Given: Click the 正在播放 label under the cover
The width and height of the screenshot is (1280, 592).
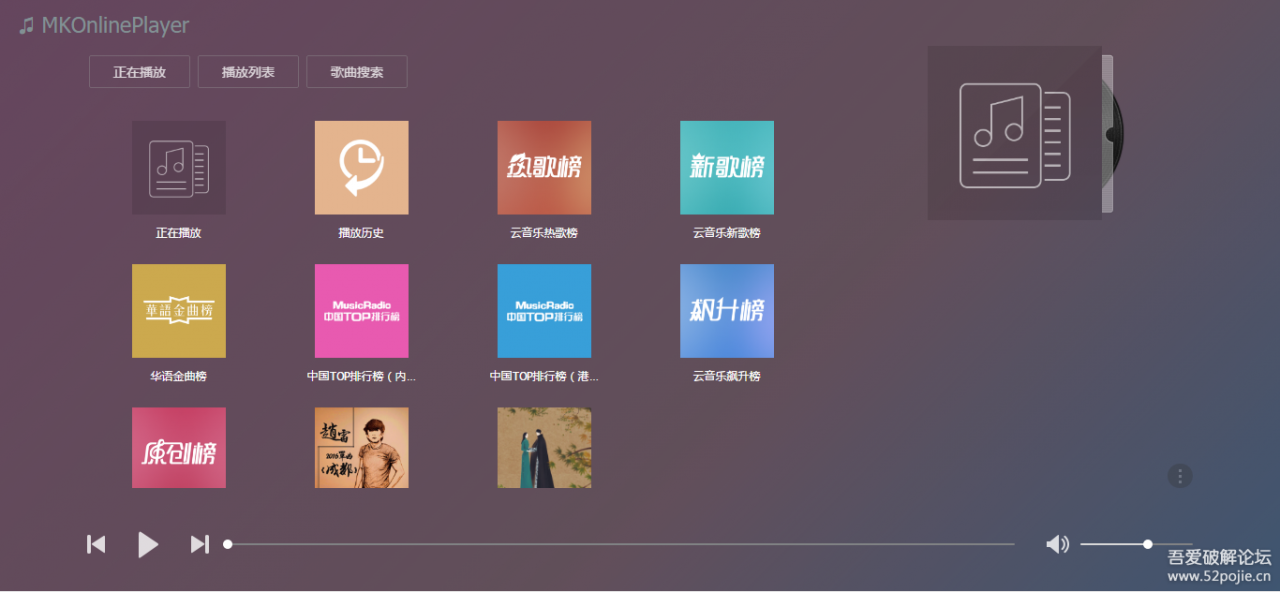Looking at the screenshot, I should tap(179, 233).
